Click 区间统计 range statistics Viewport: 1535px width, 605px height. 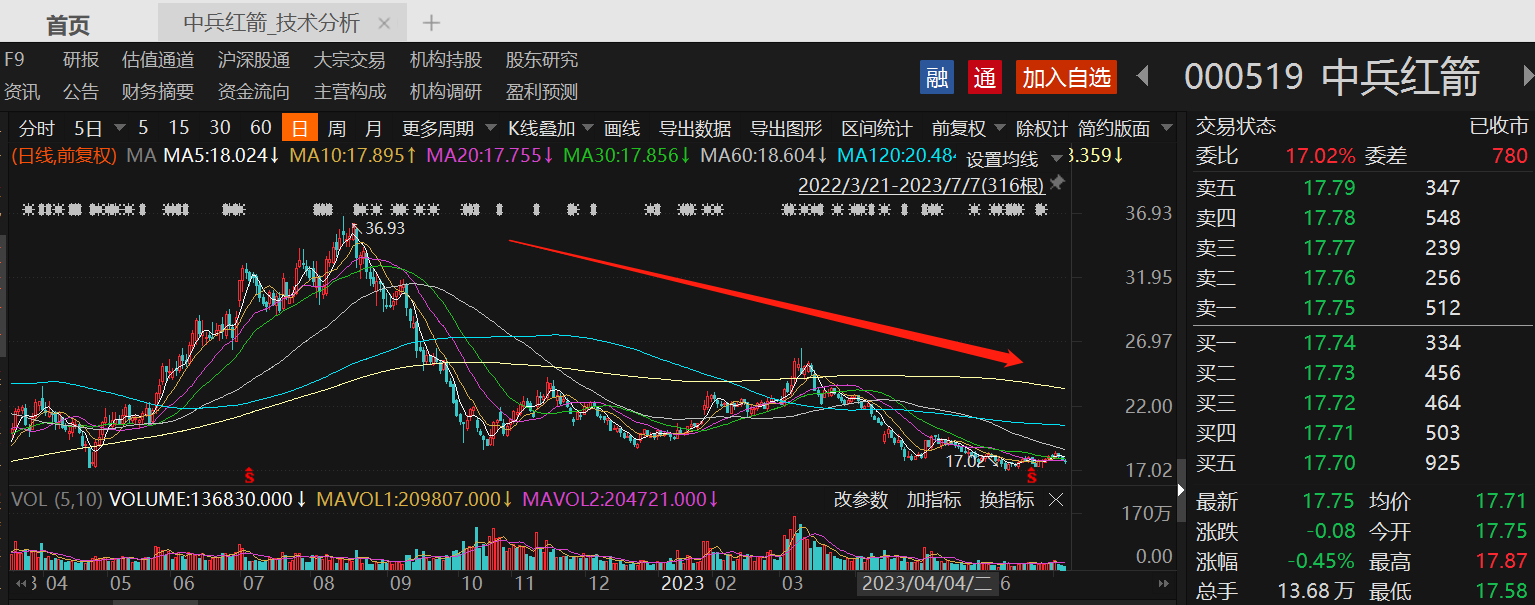(x=877, y=128)
